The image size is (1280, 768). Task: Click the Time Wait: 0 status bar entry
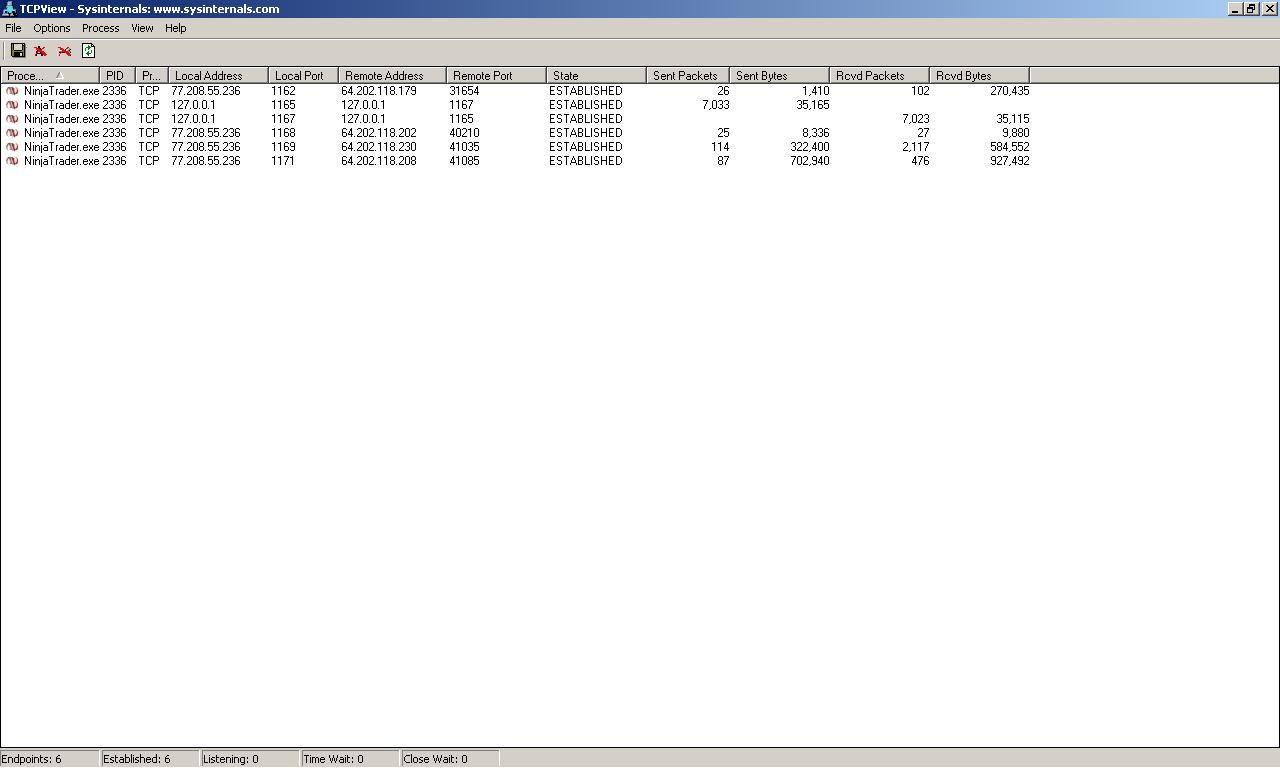(350, 759)
